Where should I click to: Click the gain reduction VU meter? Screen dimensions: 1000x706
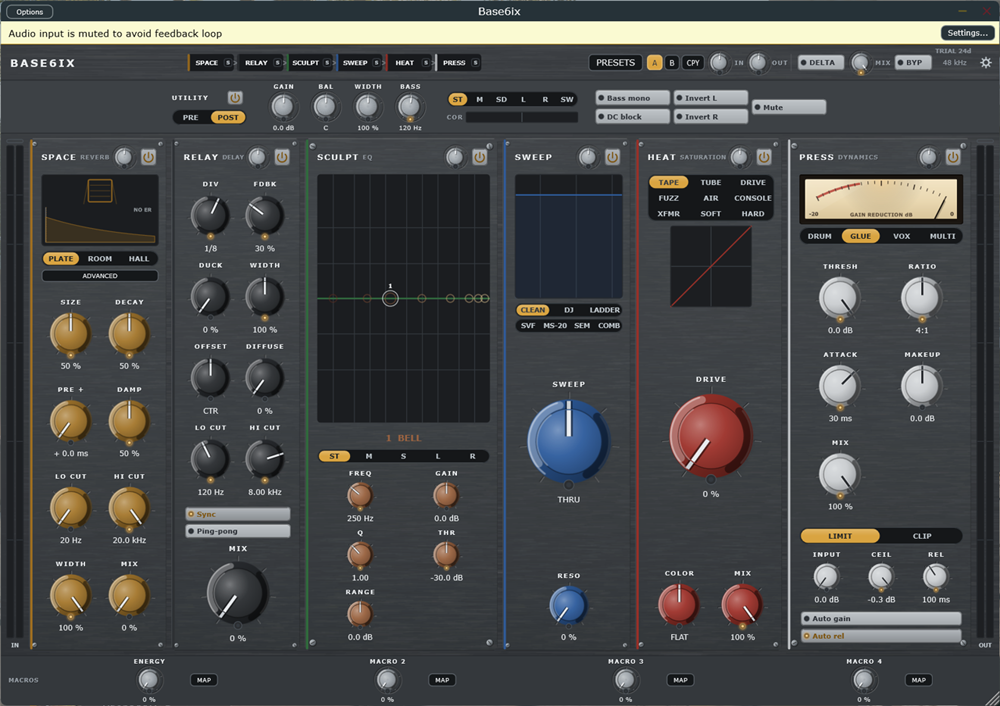(881, 198)
